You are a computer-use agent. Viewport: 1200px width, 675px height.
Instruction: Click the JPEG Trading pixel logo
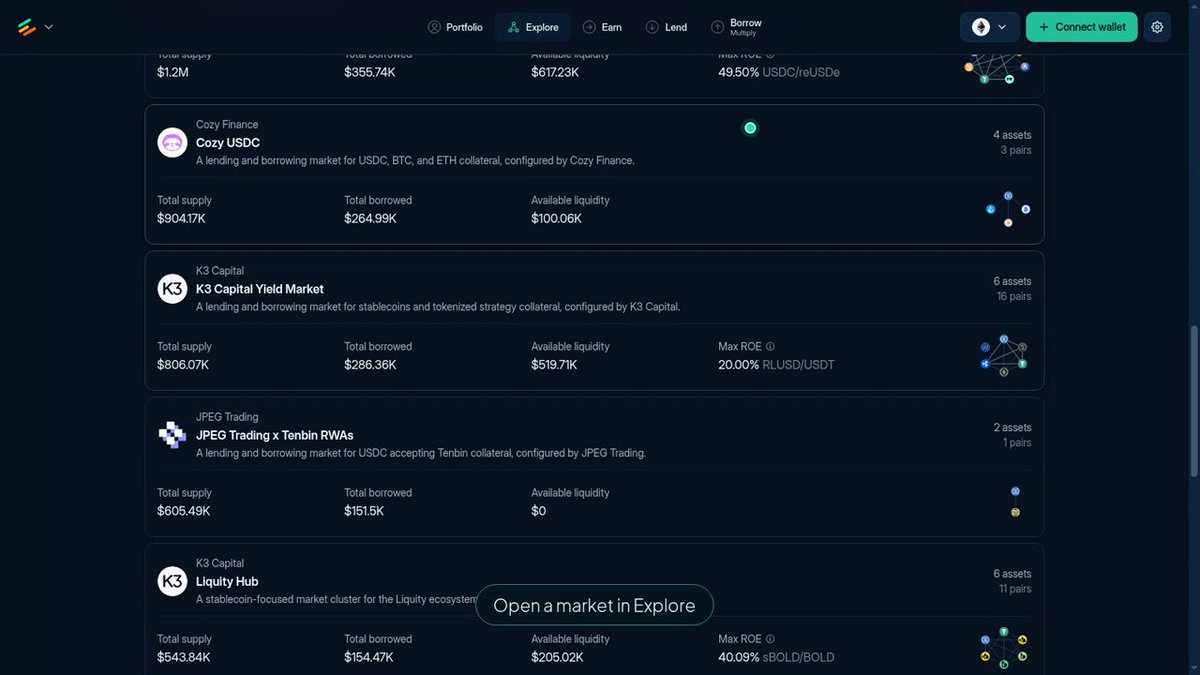click(x=172, y=435)
